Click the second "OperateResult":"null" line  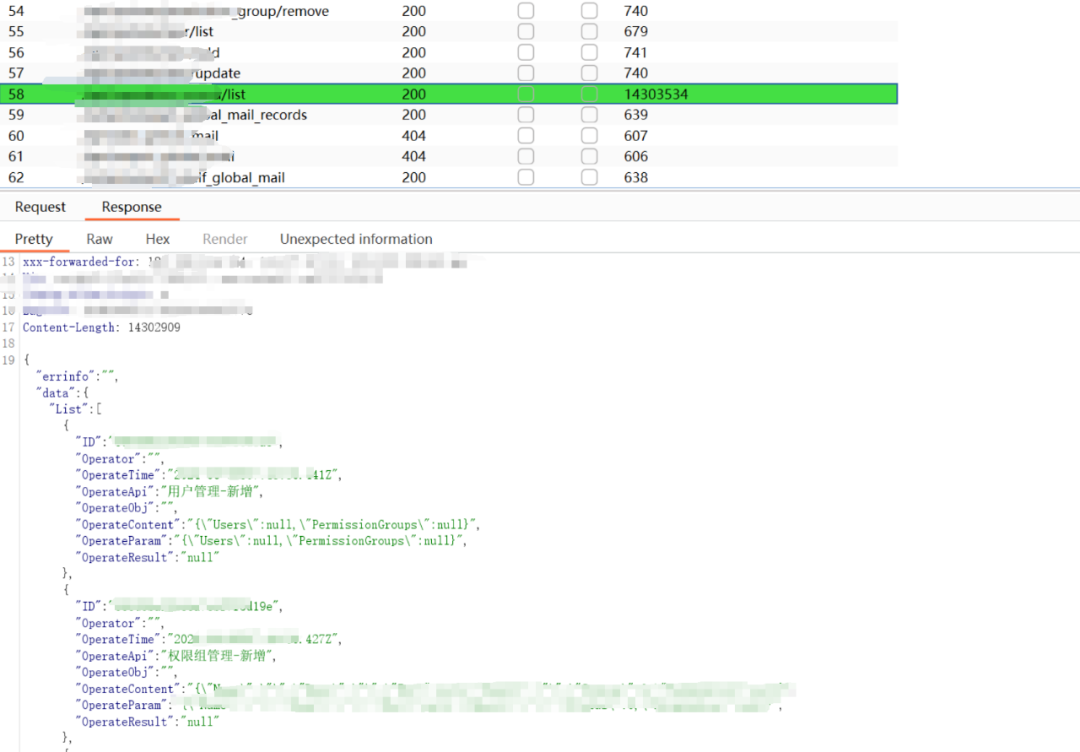147,722
